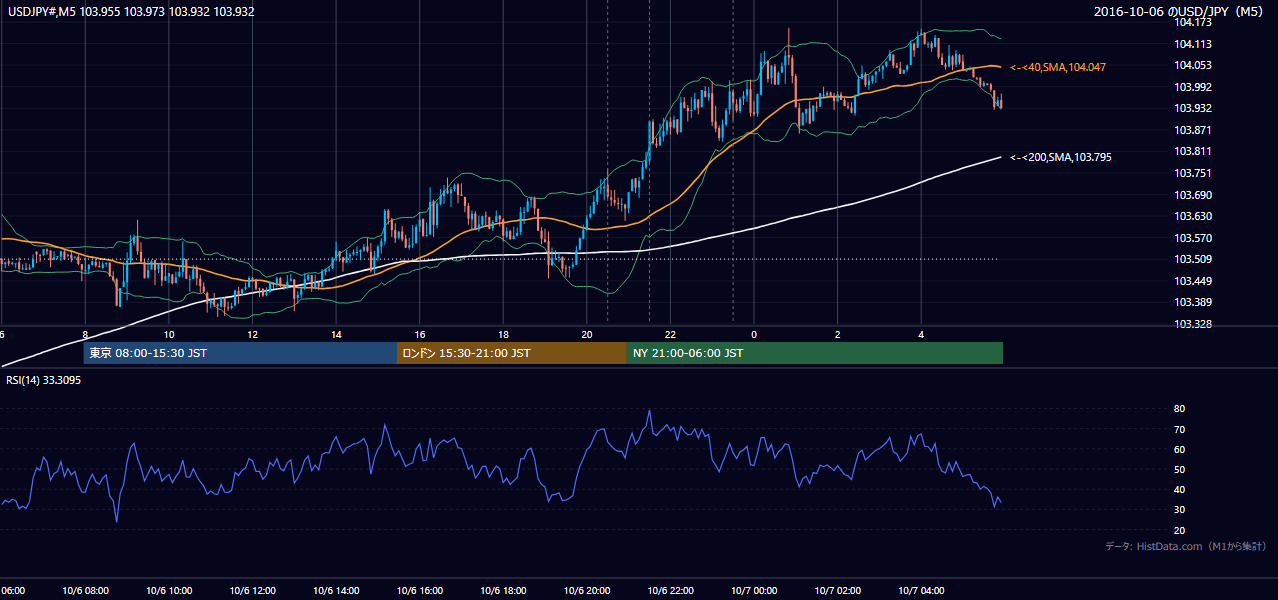
Task: Click RSI scale value 50
Action: (1179, 469)
